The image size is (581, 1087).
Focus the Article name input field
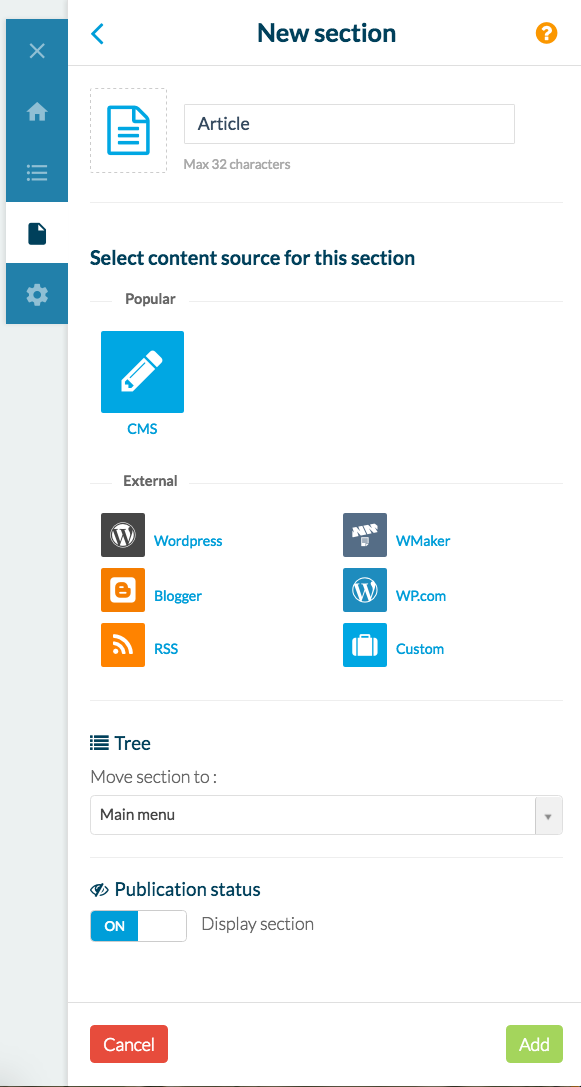point(349,124)
